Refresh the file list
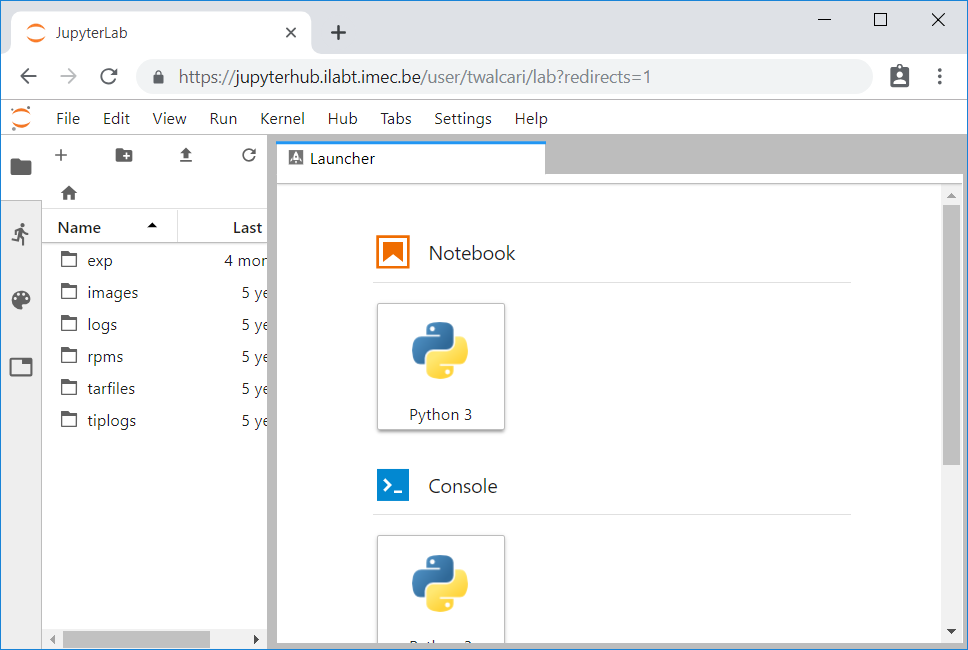Image resolution: width=968 pixels, height=650 pixels. pos(249,155)
